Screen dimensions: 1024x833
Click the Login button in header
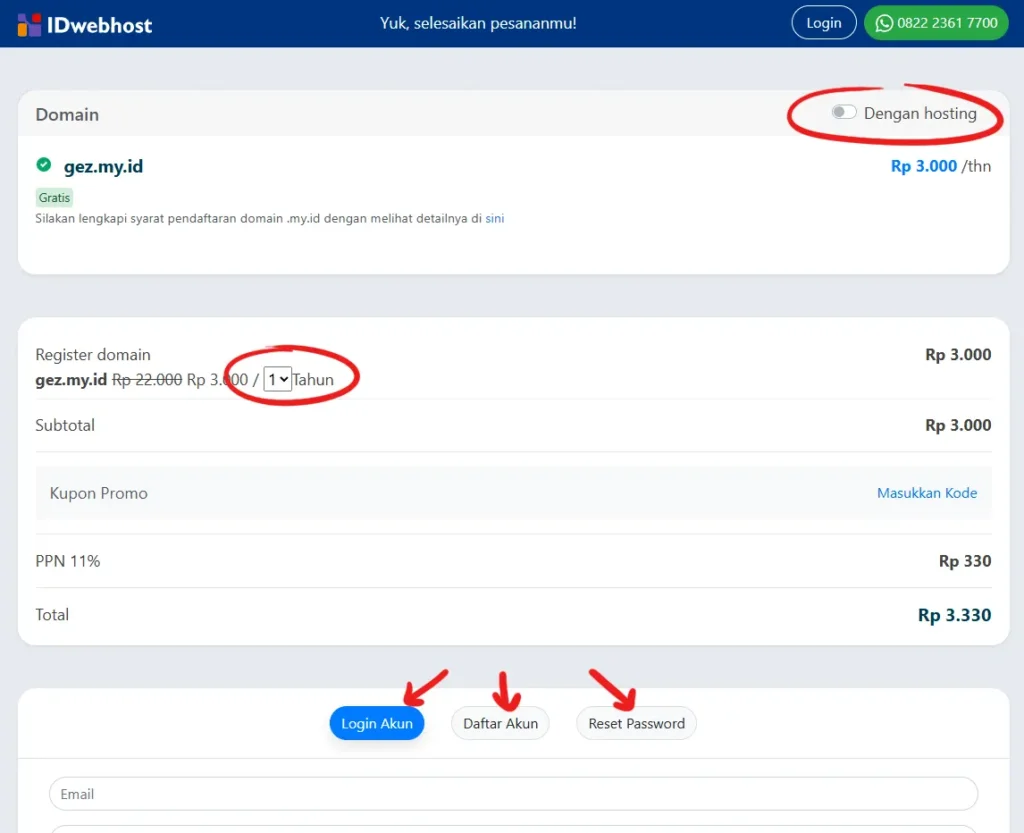point(824,23)
